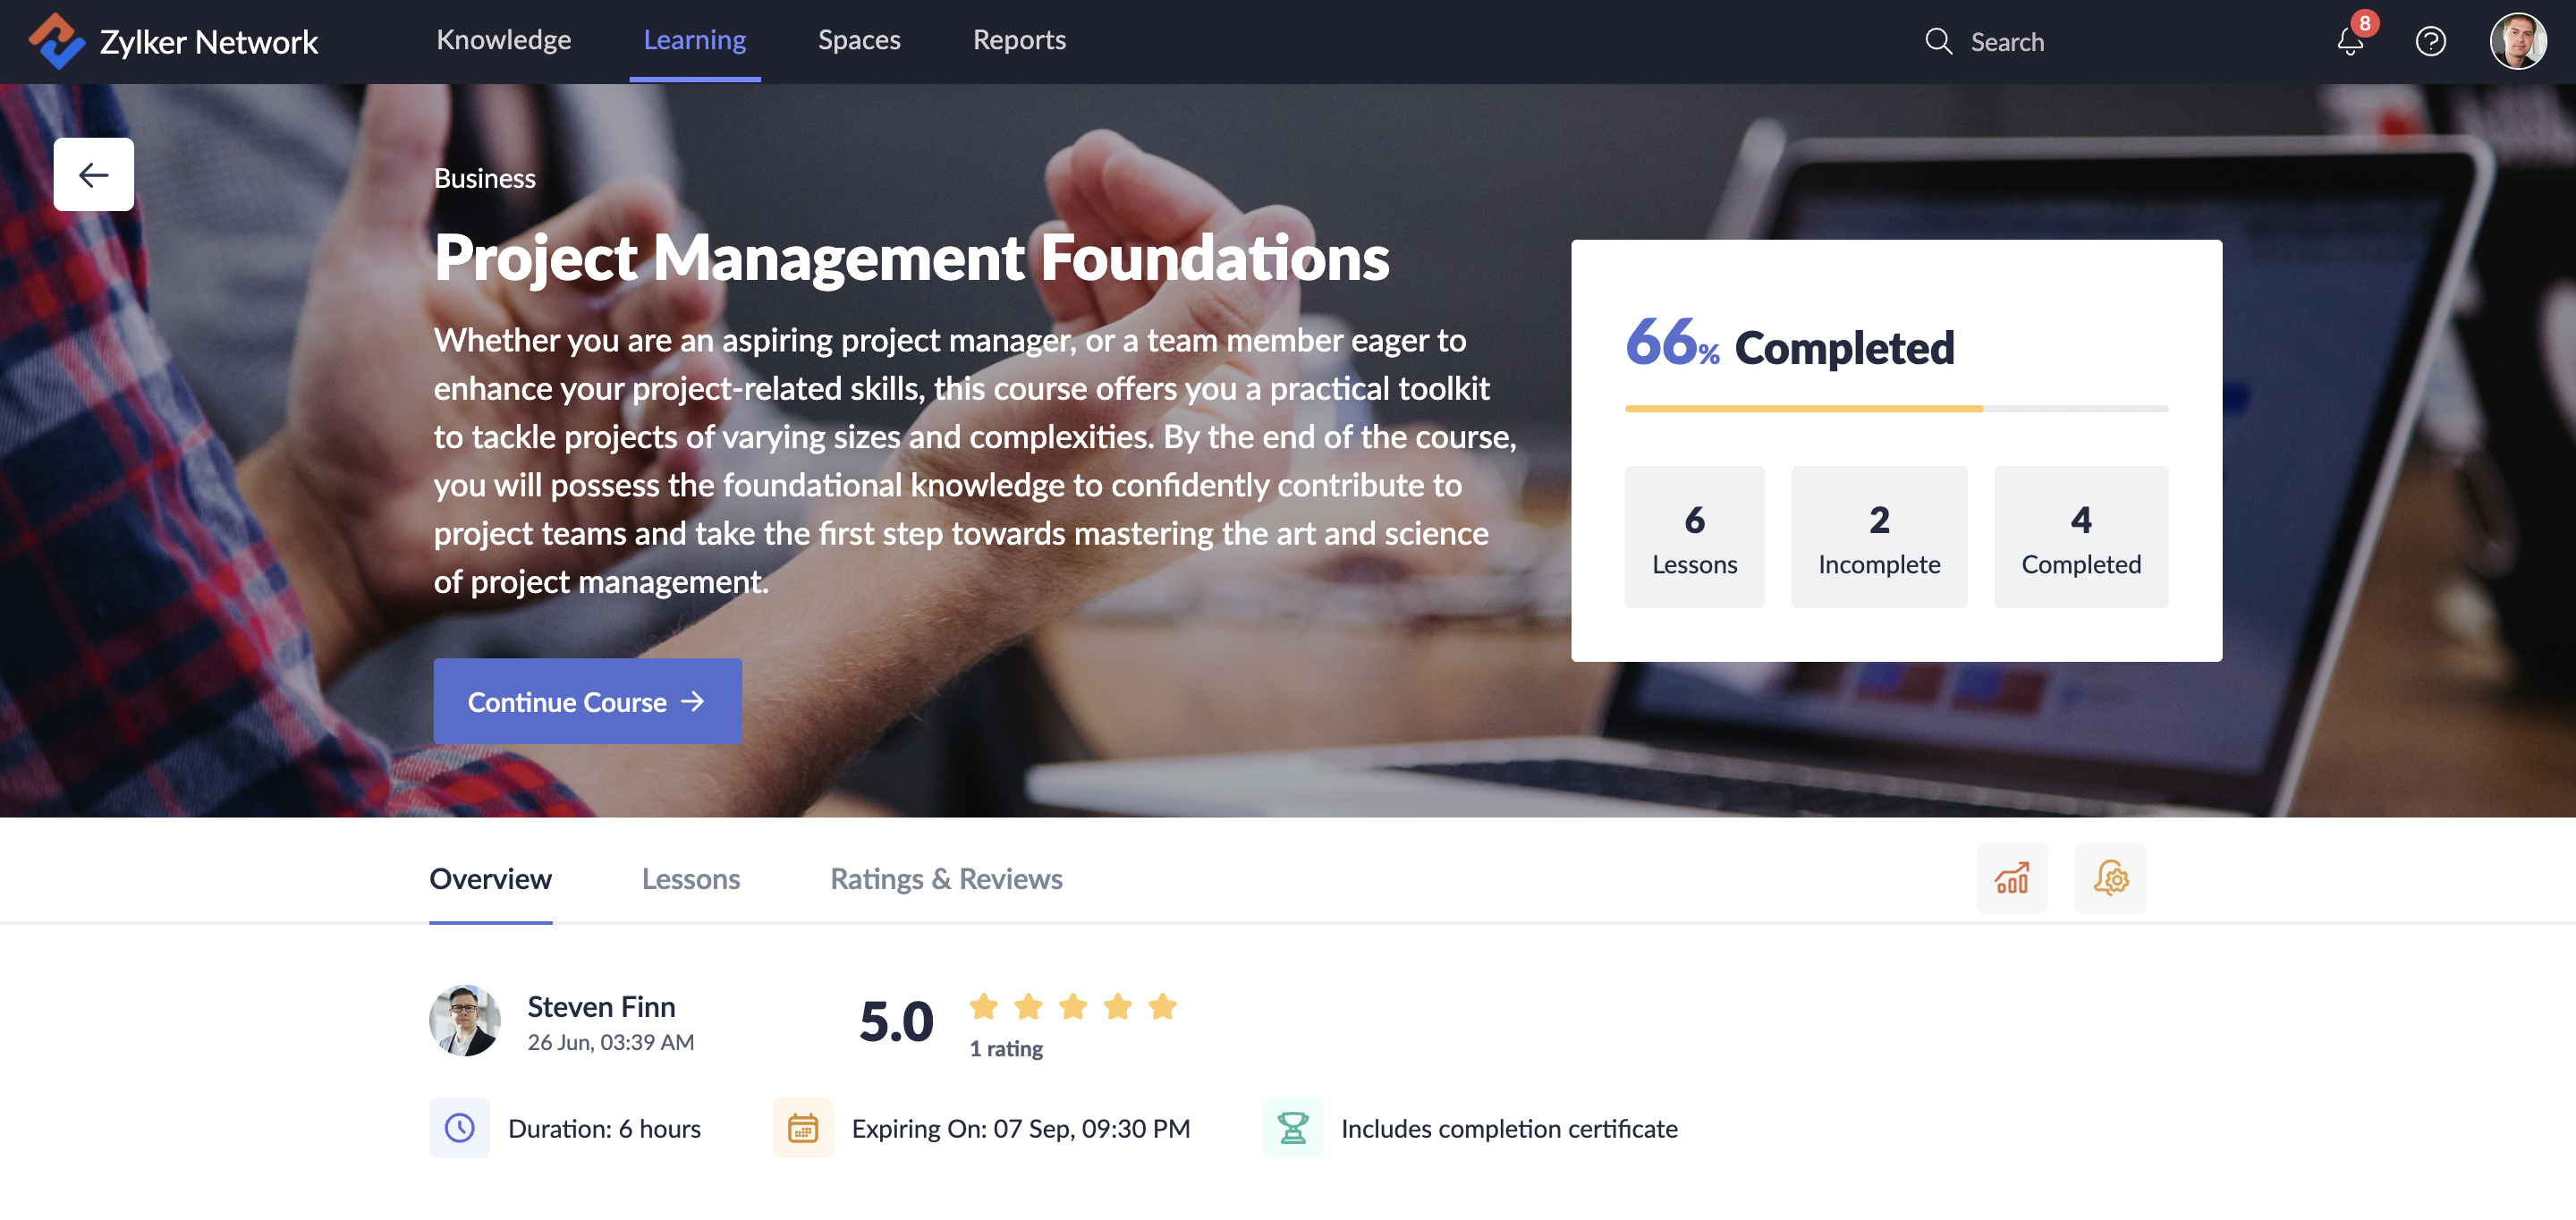Select the Learning menu item
2576x1220 pixels.
(695, 40)
